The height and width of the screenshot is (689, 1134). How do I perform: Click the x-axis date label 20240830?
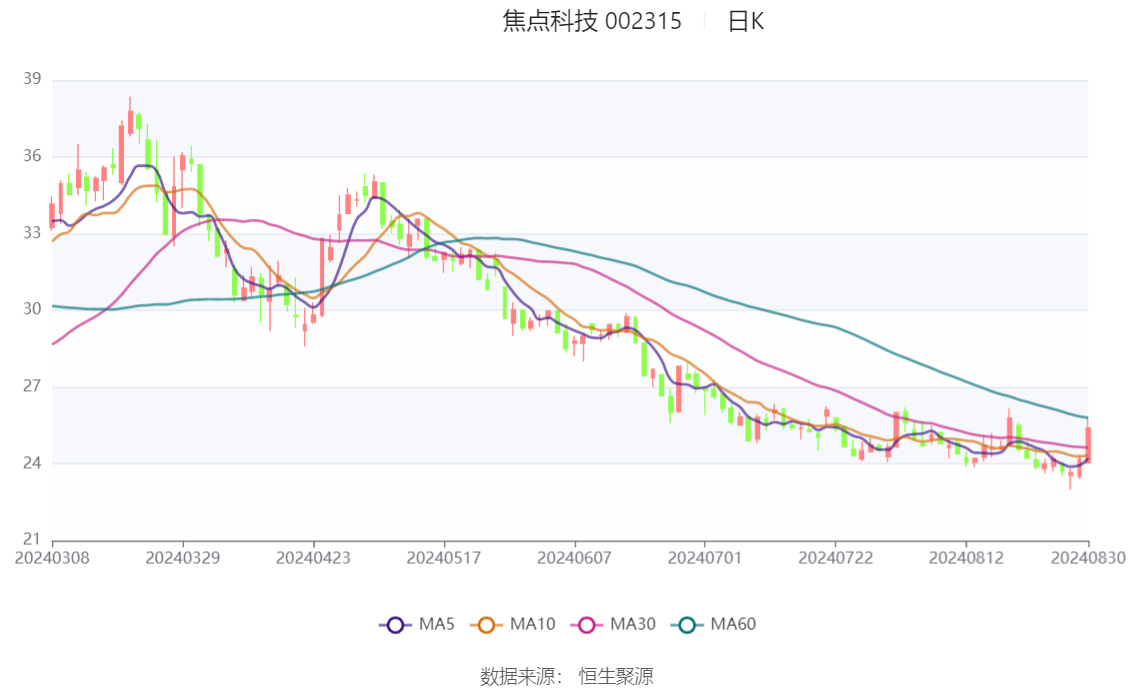tap(1088, 558)
